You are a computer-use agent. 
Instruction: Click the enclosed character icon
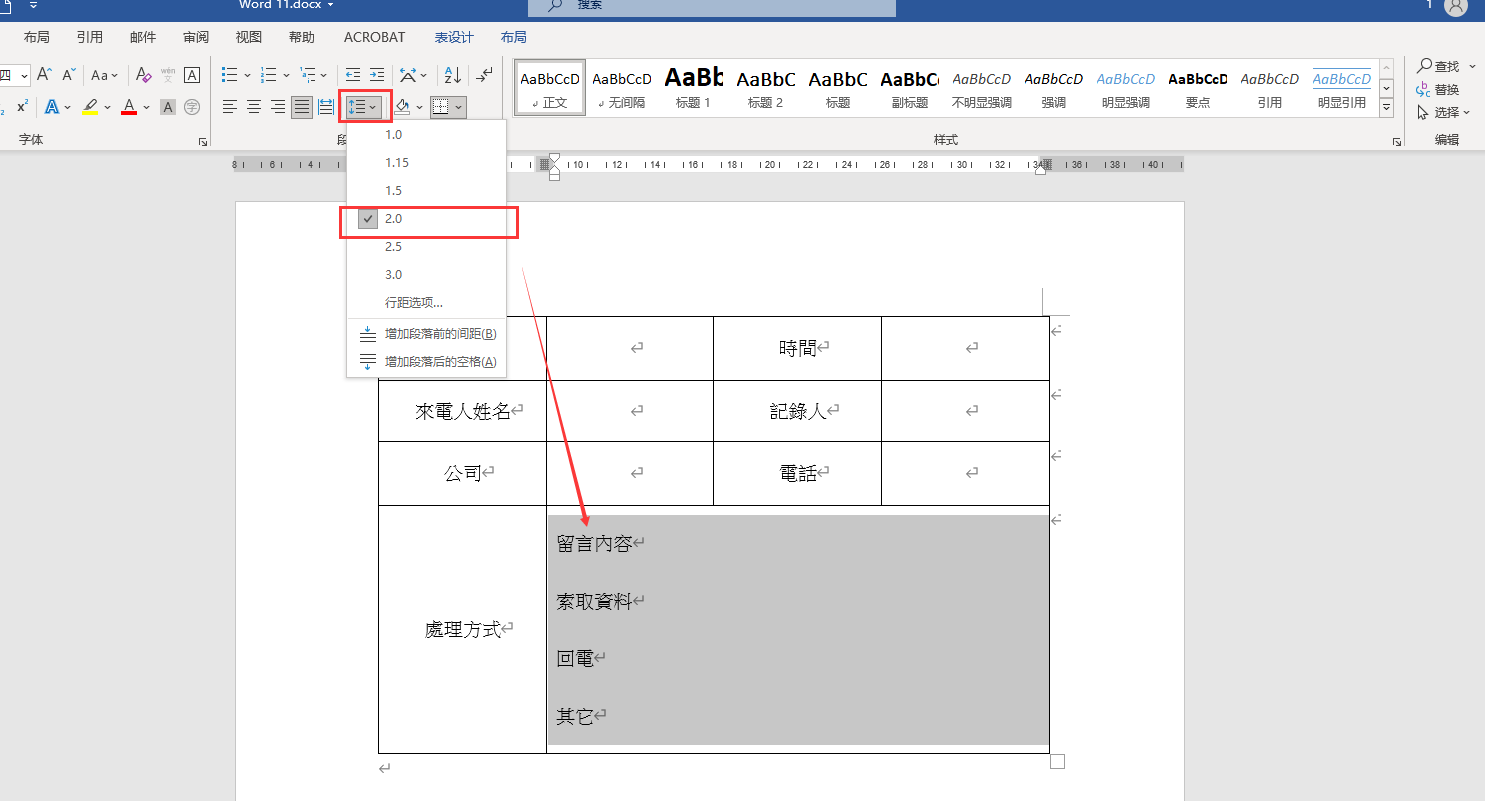click(192, 106)
